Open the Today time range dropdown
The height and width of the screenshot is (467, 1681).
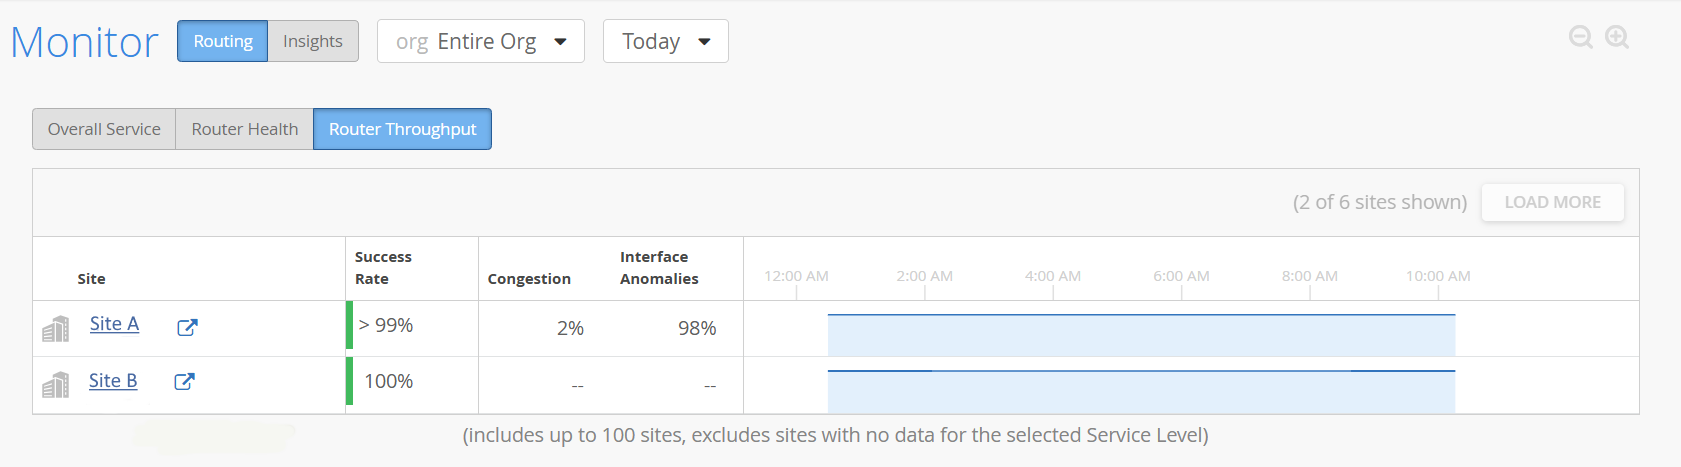point(665,41)
